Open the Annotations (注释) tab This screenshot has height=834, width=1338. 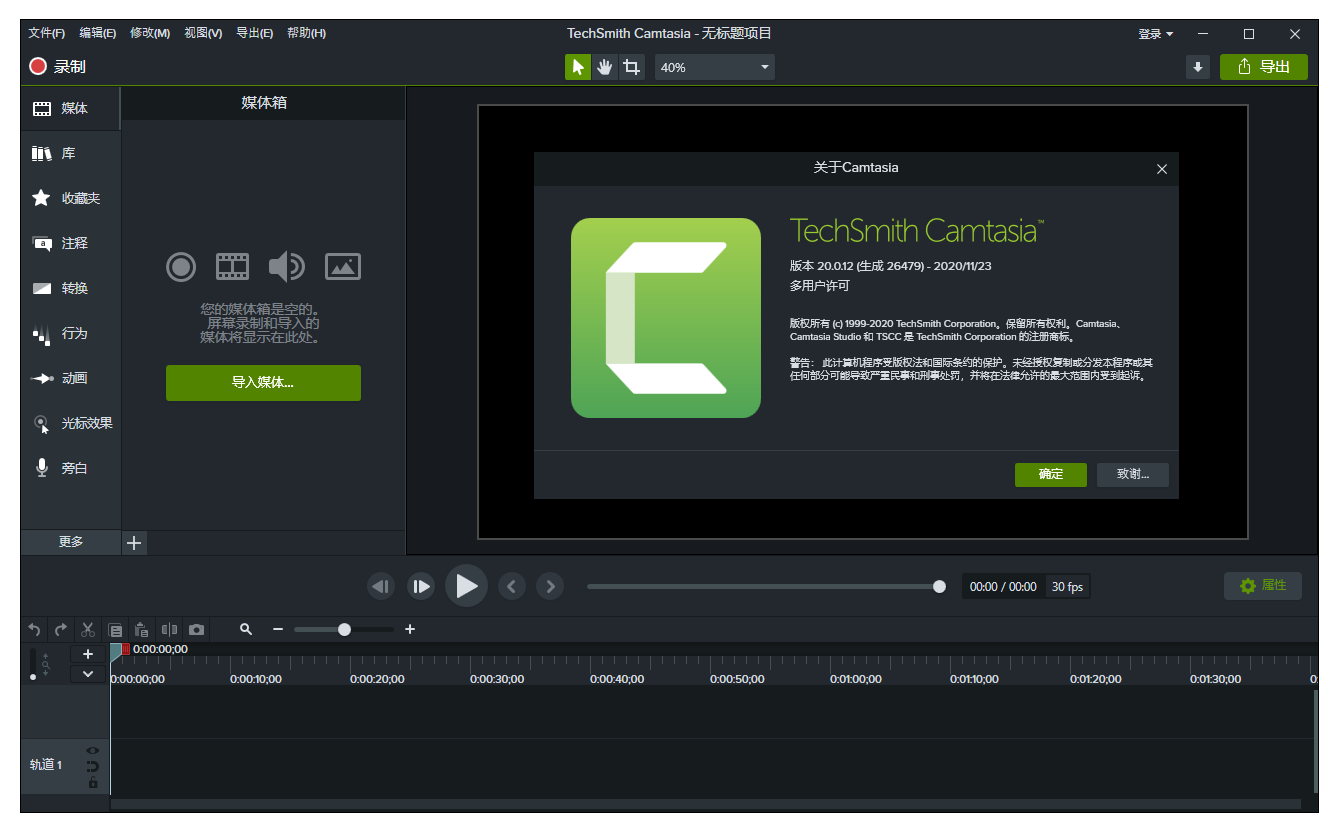[71, 243]
